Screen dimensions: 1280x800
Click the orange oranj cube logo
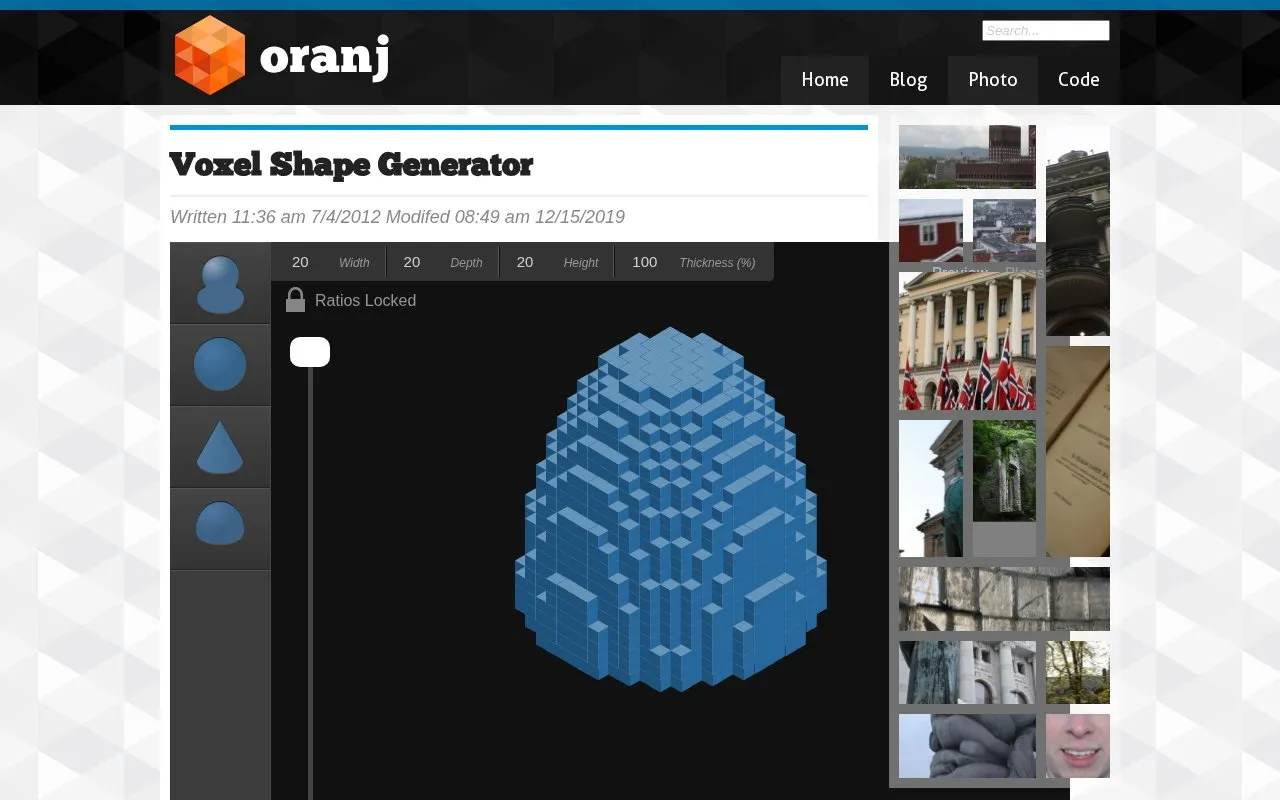point(210,55)
